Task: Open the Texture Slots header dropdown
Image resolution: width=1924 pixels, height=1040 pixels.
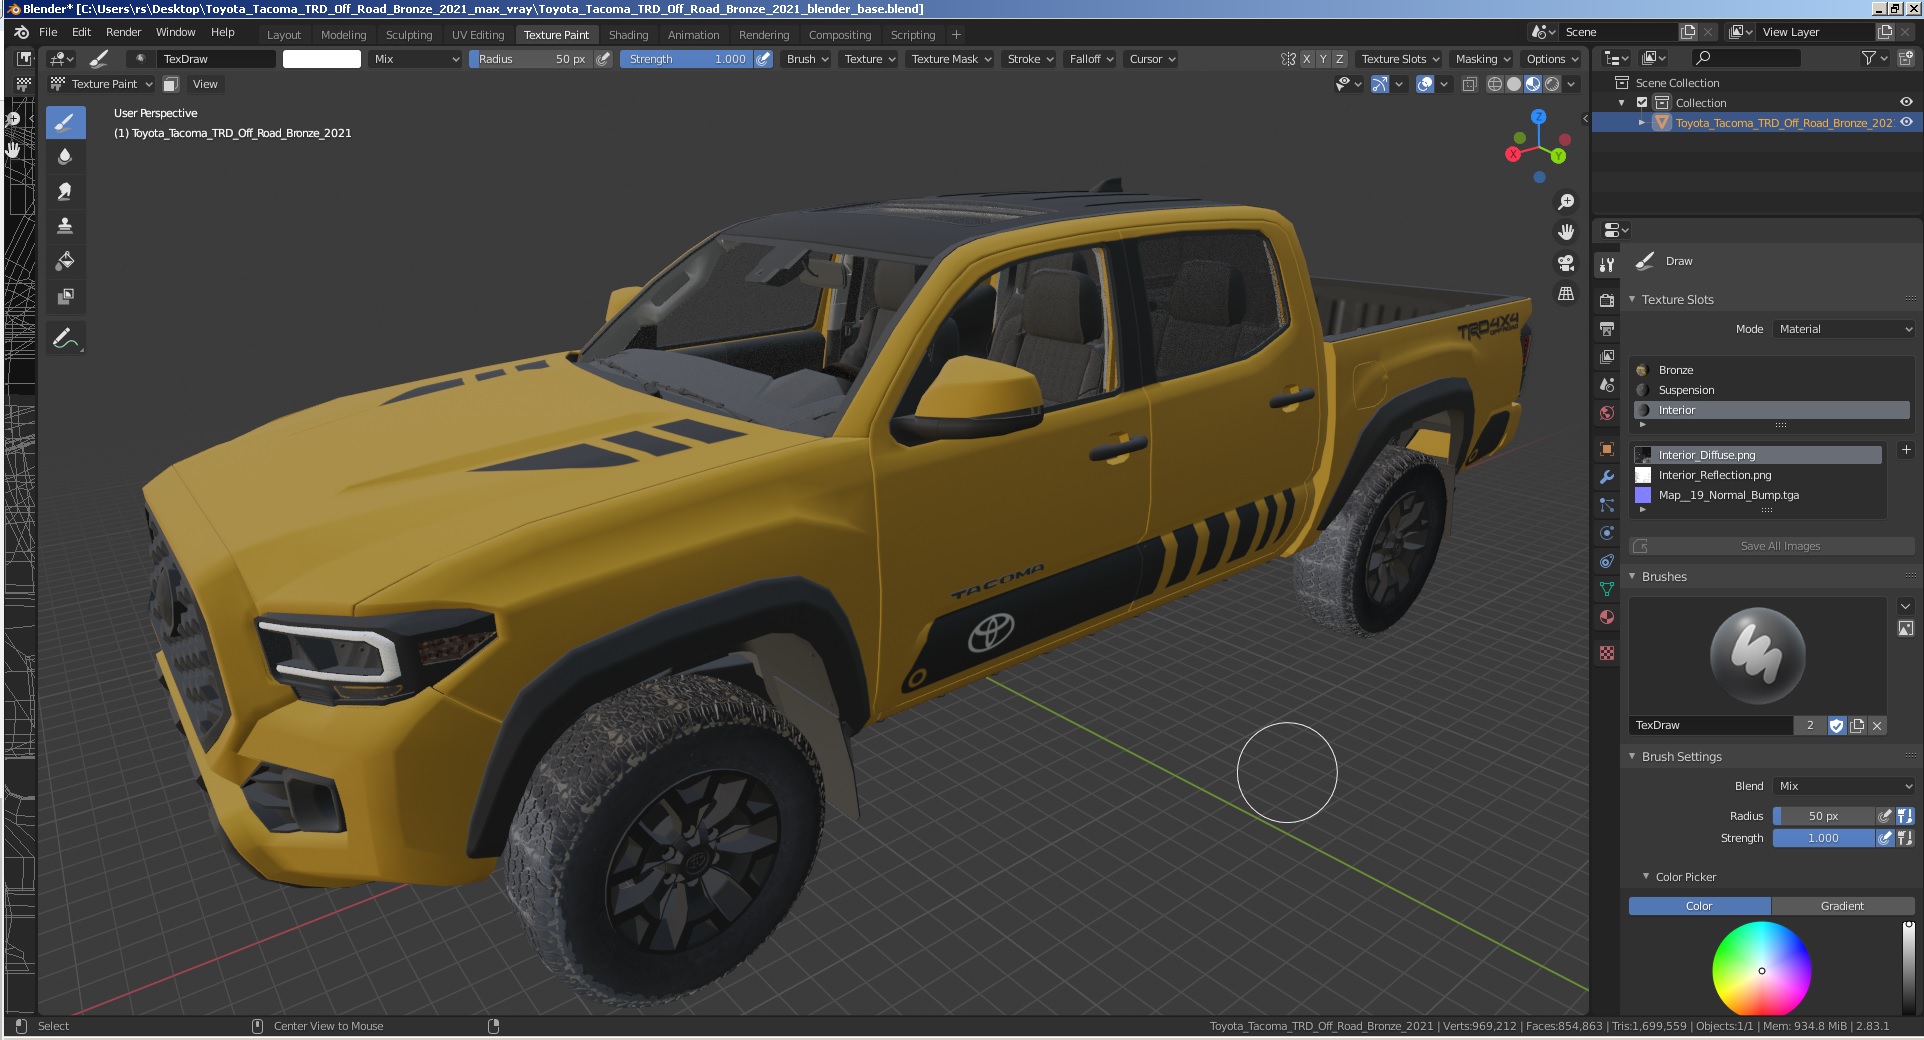Action: pyautogui.click(x=1400, y=59)
